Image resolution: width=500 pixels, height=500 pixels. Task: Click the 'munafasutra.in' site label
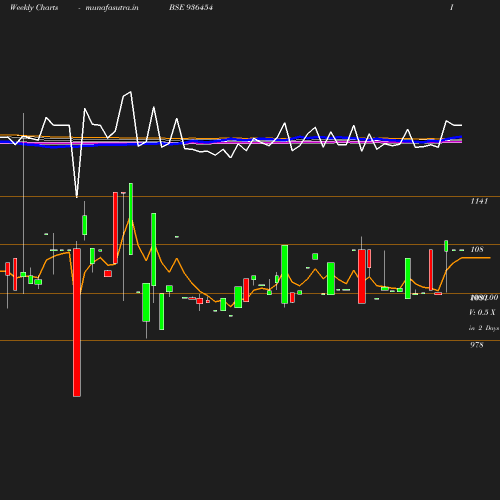(112, 7)
